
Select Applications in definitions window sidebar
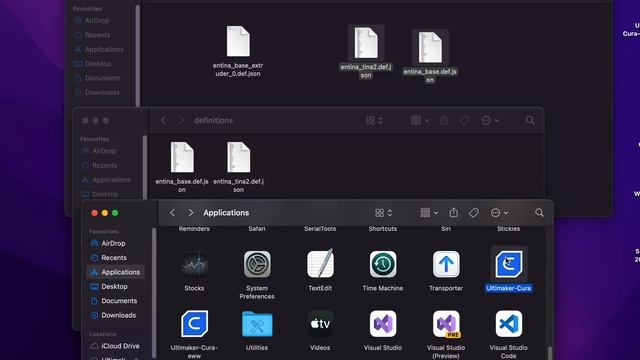pos(106,180)
